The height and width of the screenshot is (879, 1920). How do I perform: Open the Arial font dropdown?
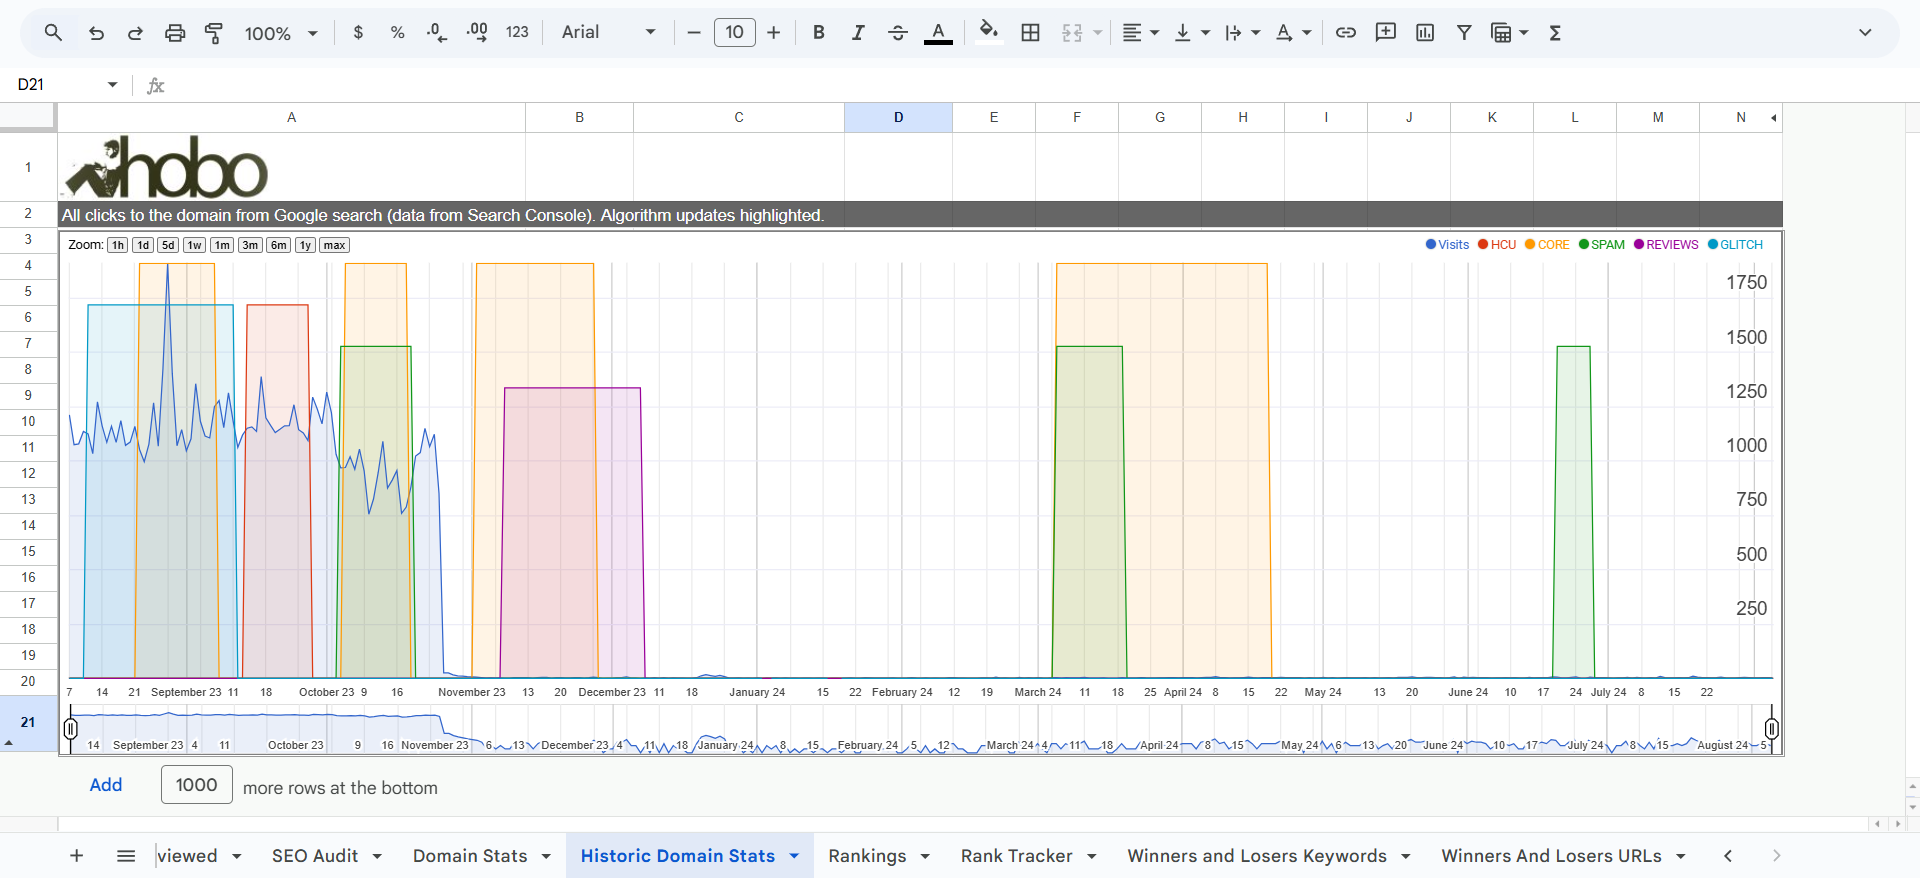click(608, 33)
